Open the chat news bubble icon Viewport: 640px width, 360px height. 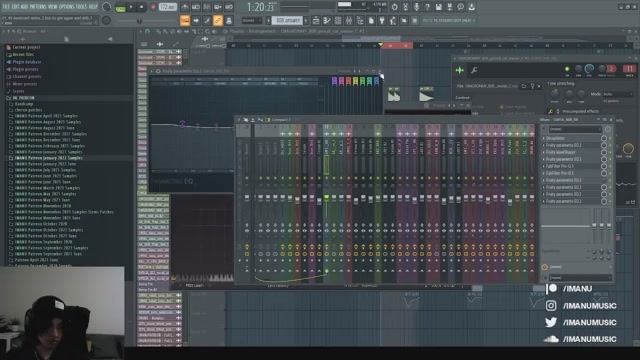coord(460,7)
